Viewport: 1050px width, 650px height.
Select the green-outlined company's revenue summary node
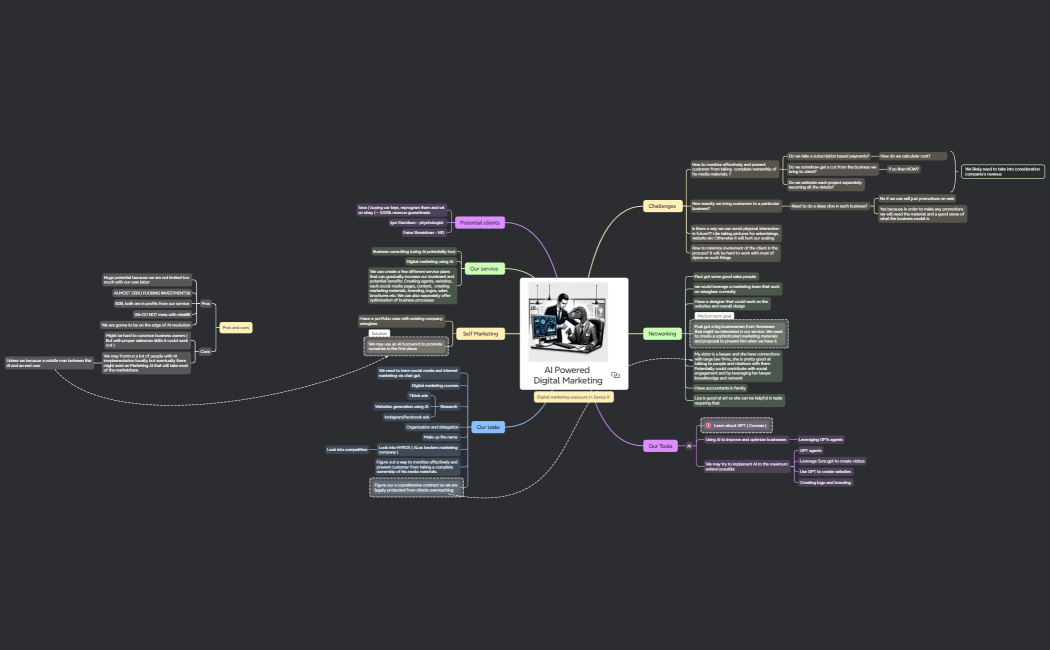click(1003, 171)
